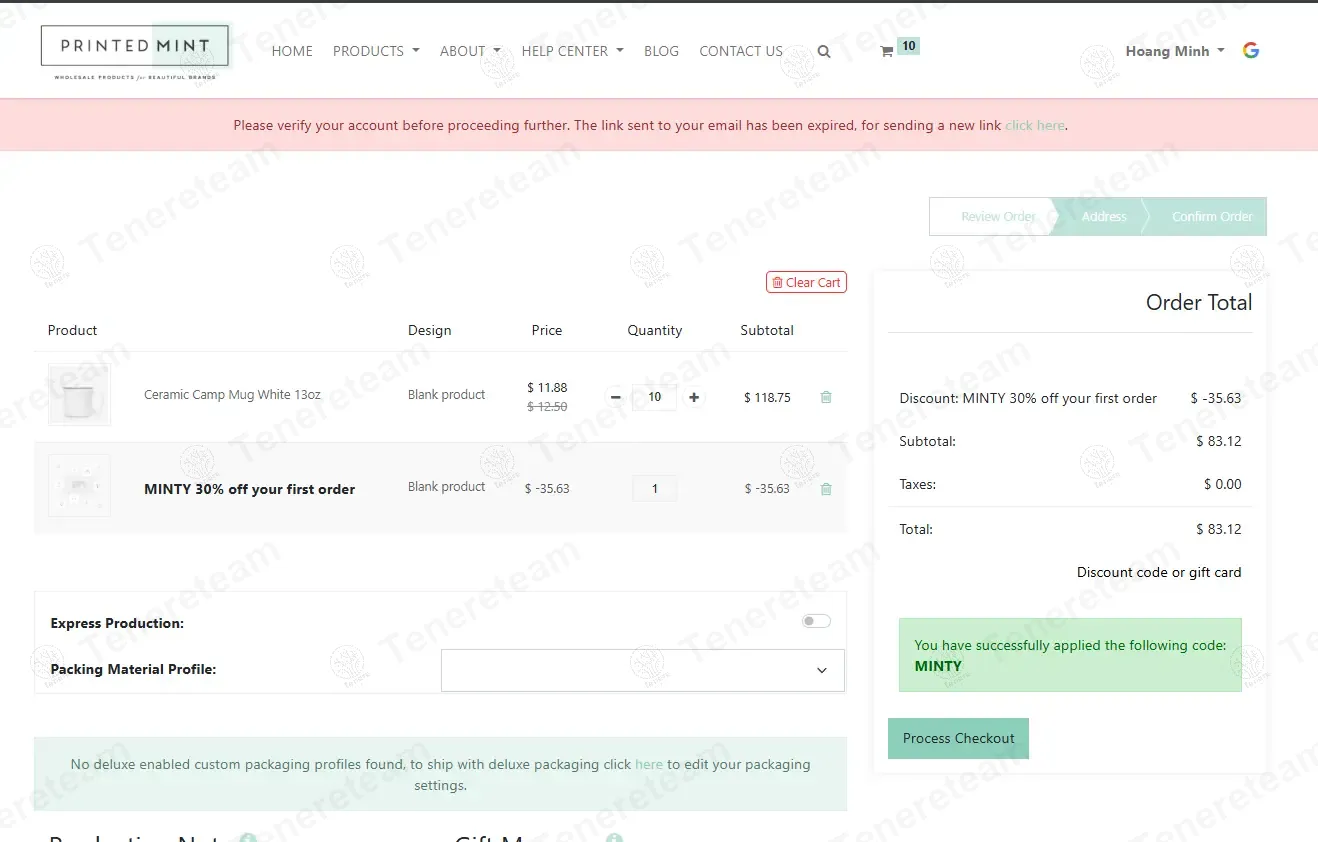This screenshot has height=842, width=1318.
Task: Open the Contact Us page
Action: [x=741, y=51]
